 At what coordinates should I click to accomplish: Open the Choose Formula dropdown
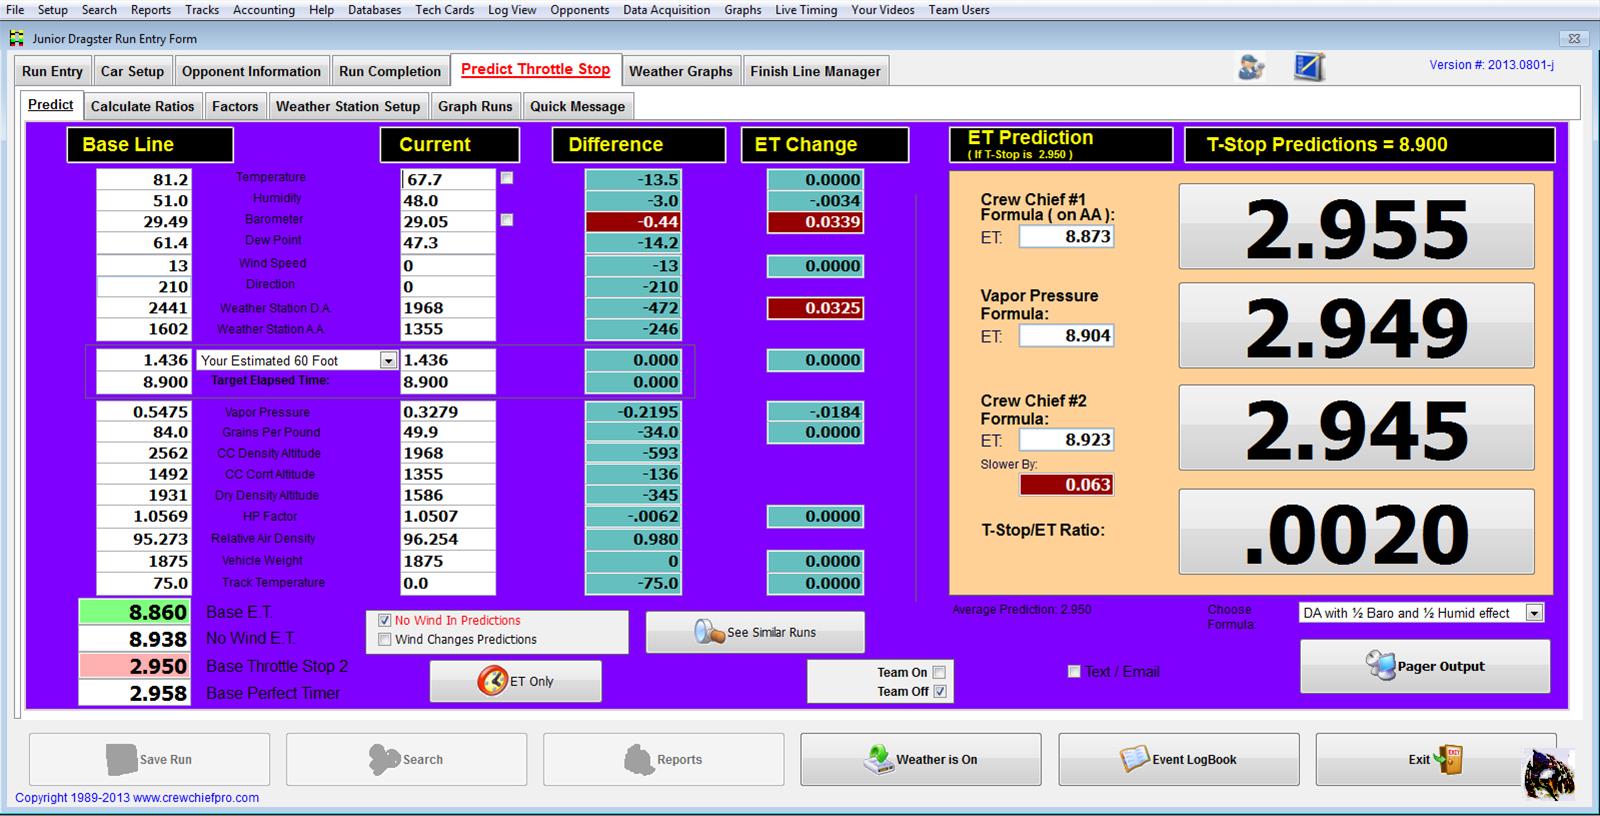pos(1534,613)
